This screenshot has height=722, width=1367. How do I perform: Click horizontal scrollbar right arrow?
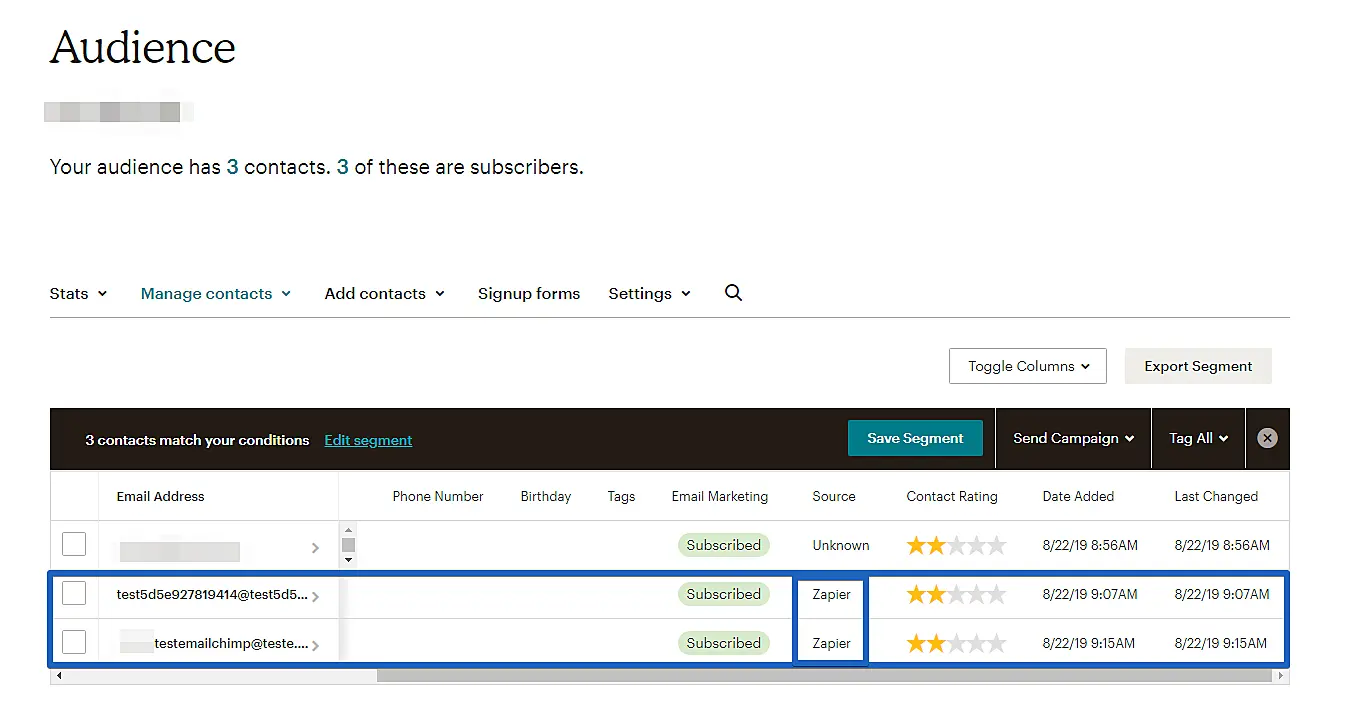[1281, 677]
